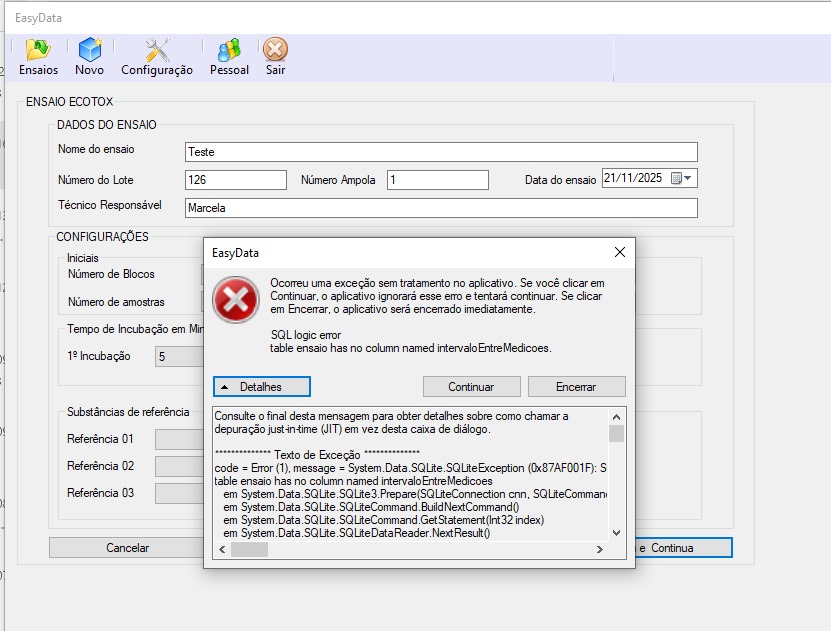Click the Sair exit icon
This screenshot has width=831, height=631.
(275, 50)
